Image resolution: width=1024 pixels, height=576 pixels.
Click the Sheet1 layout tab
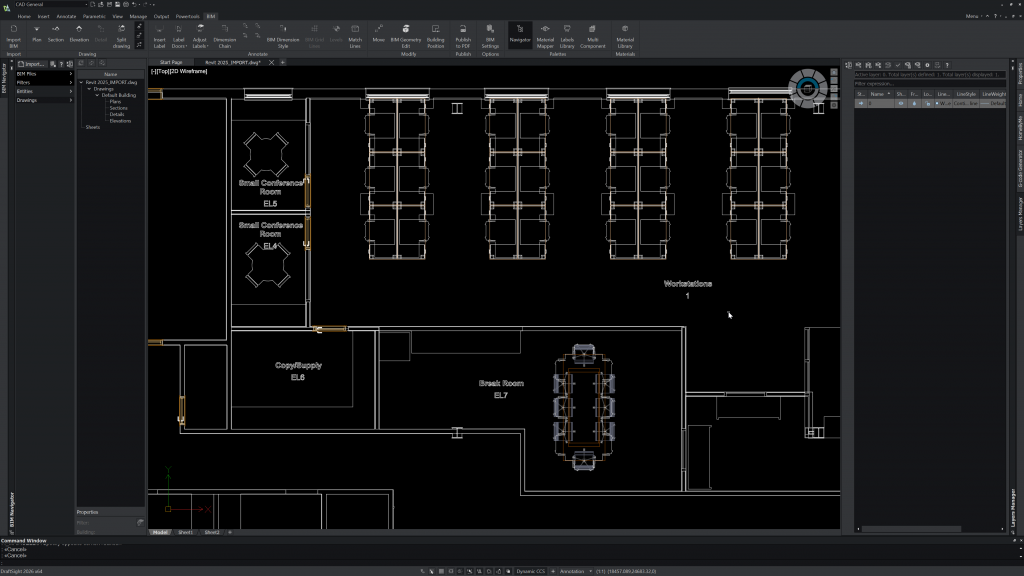pyautogui.click(x=186, y=533)
